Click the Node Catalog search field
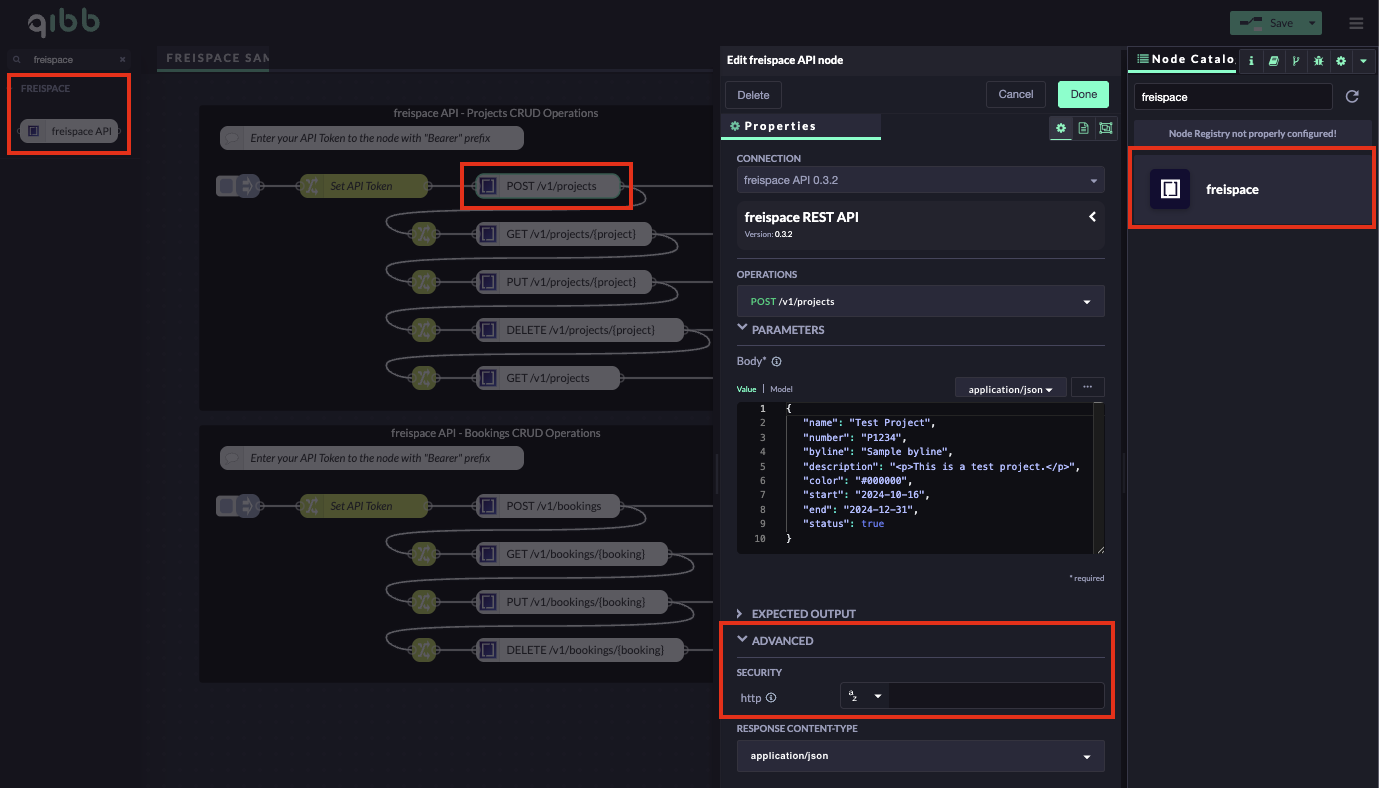 [x=1233, y=97]
